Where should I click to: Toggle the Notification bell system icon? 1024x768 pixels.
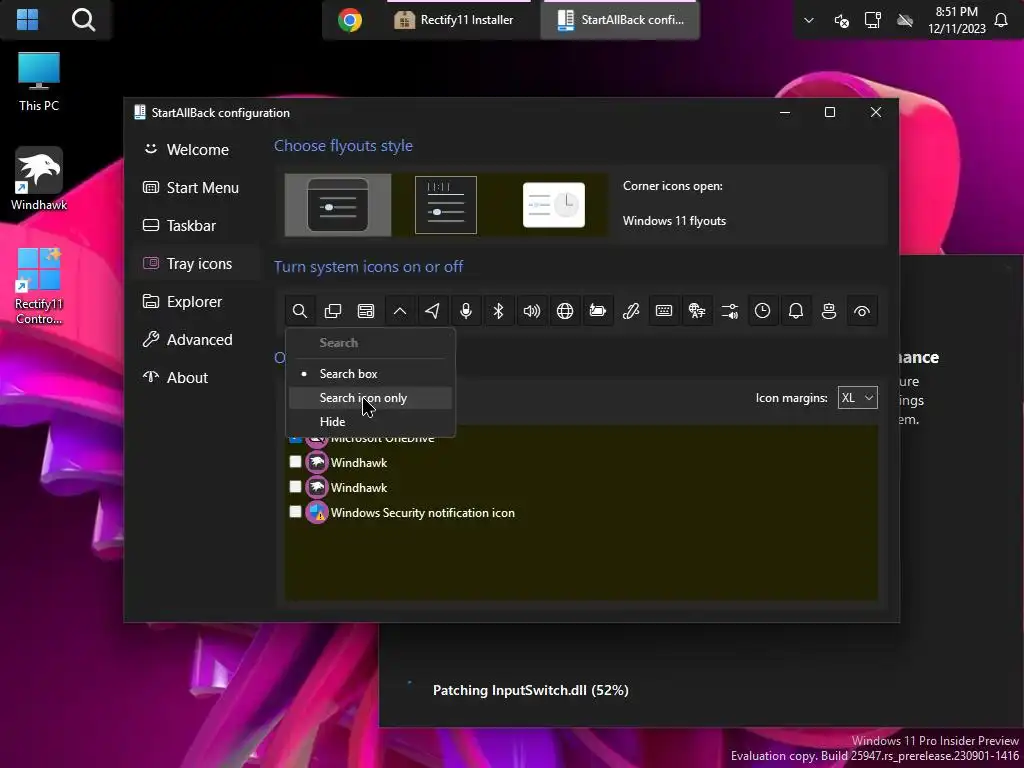click(x=795, y=311)
